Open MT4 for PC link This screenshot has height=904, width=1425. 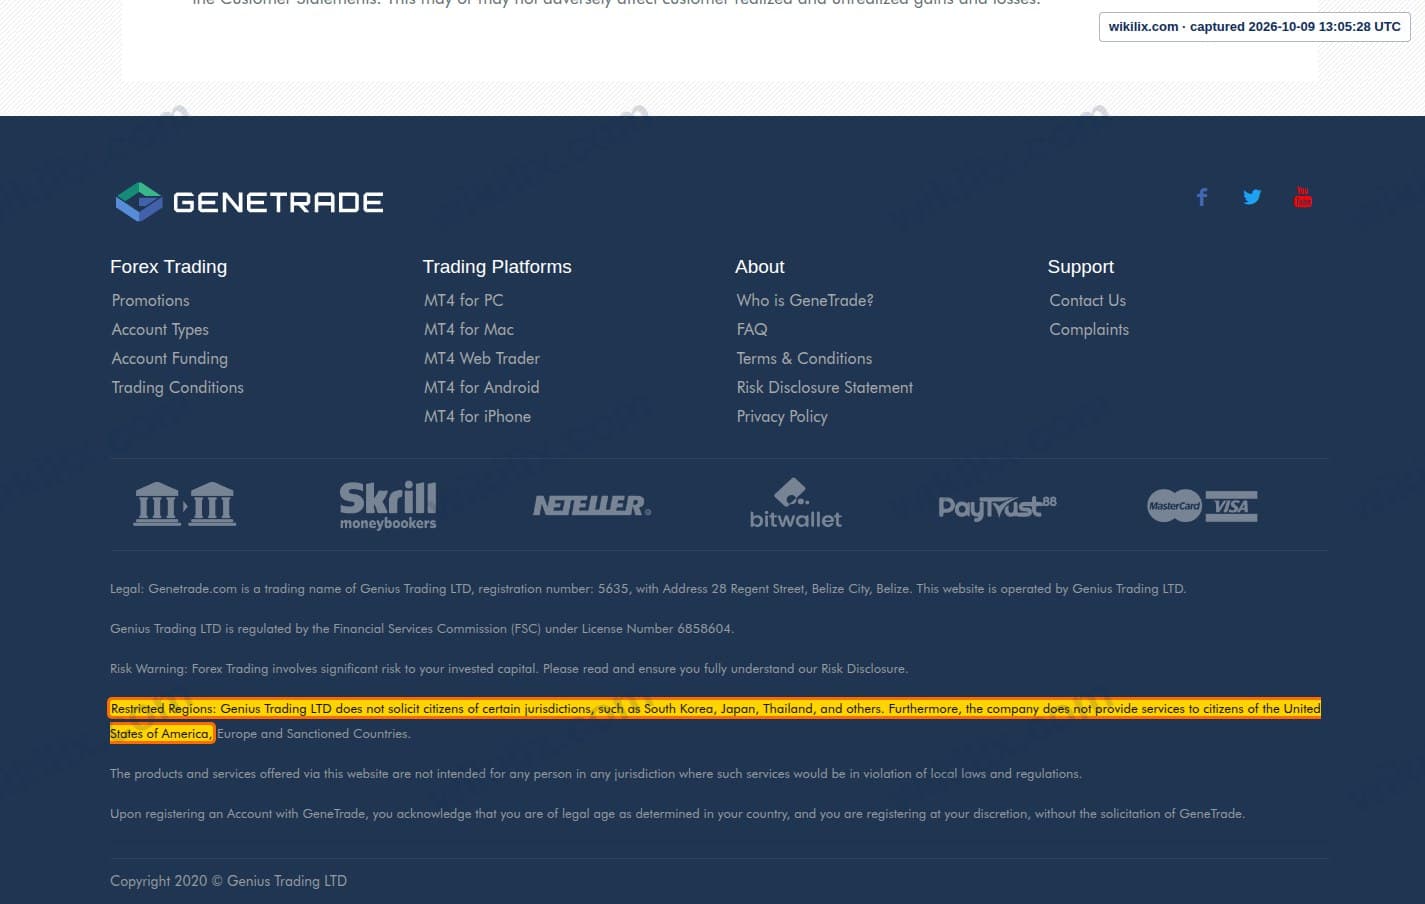click(464, 300)
